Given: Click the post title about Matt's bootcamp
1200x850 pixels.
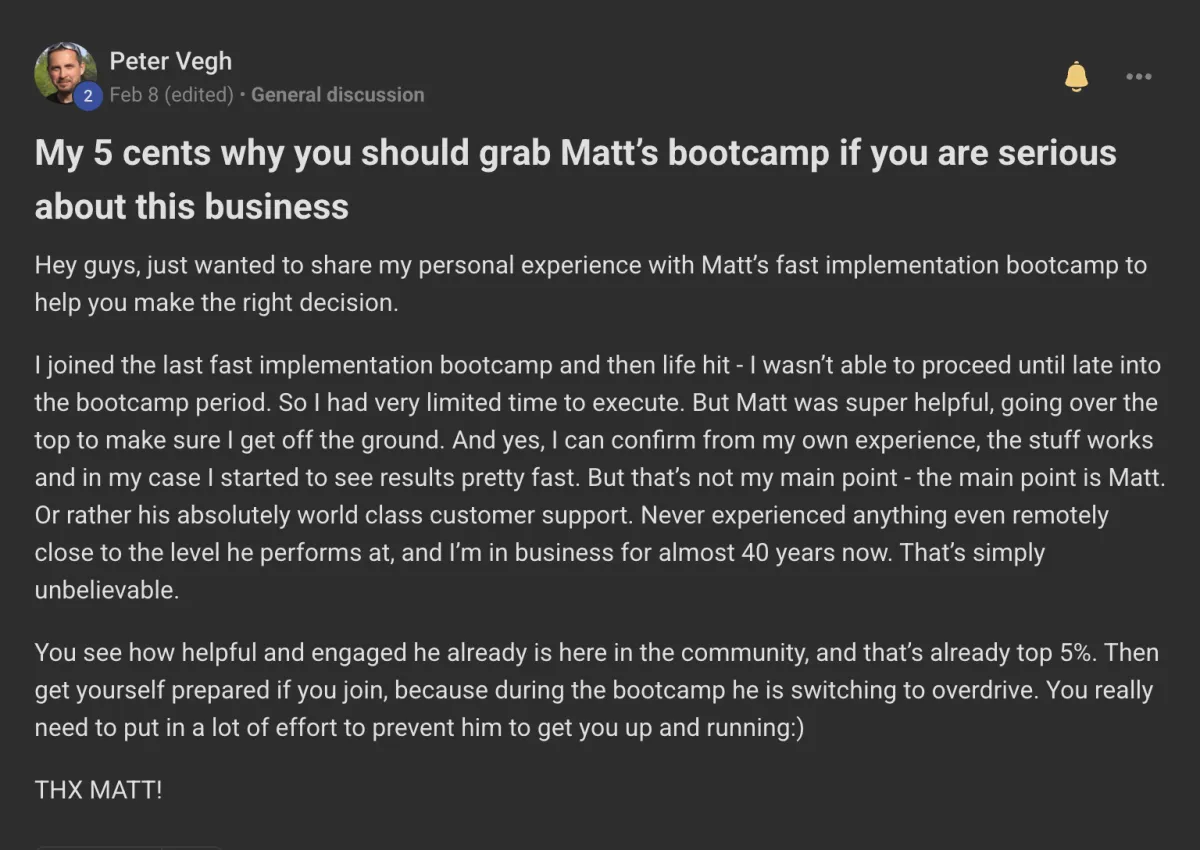Looking at the screenshot, I should point(576,179).
